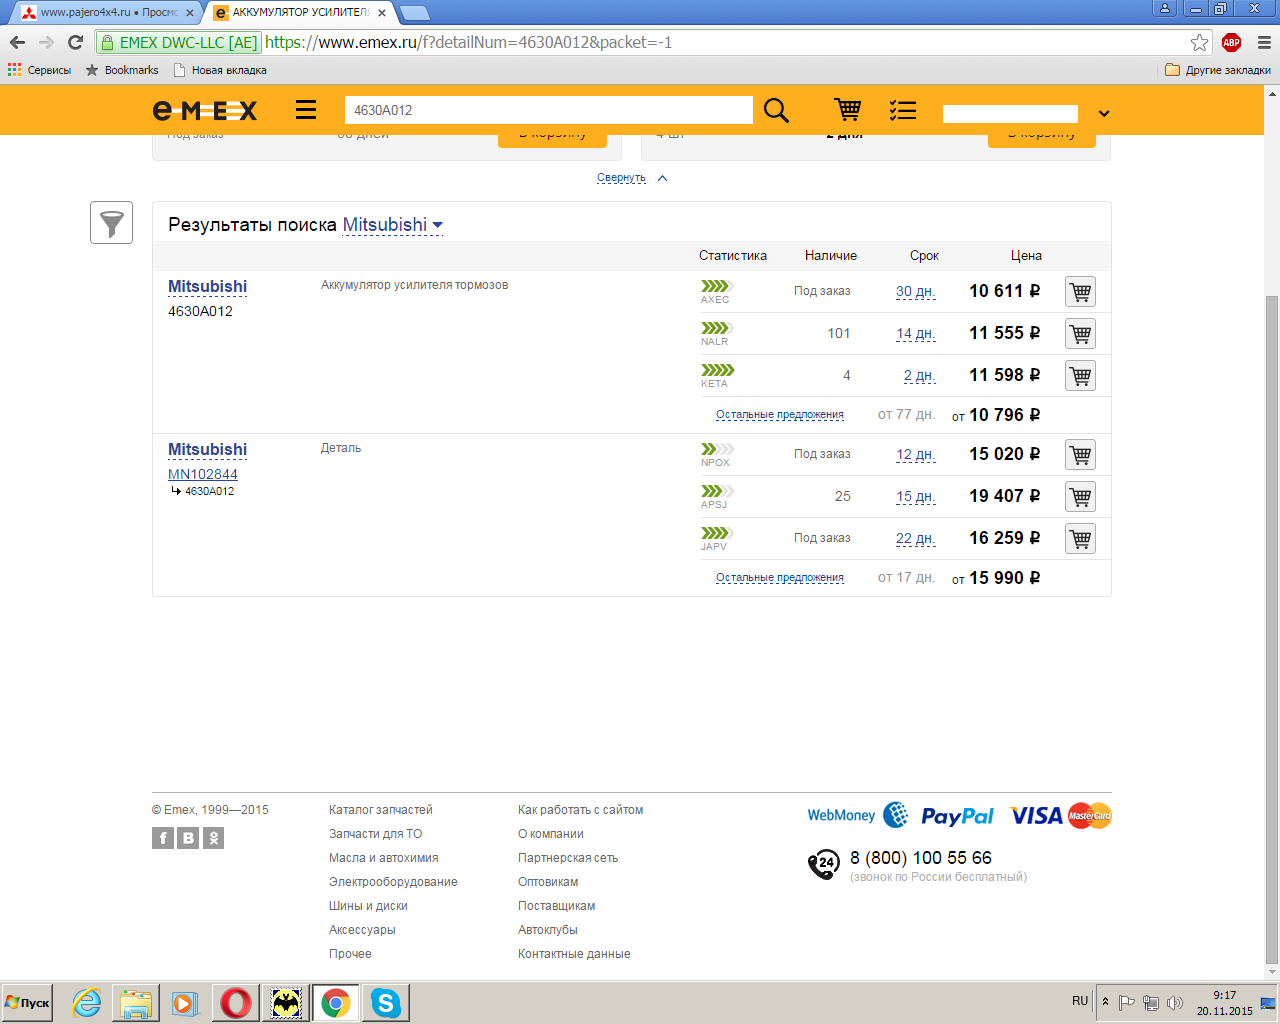Bookmark this page with the star icon
The width and height of the screenshot is (1280, 1024).
tap(1199, 42)
